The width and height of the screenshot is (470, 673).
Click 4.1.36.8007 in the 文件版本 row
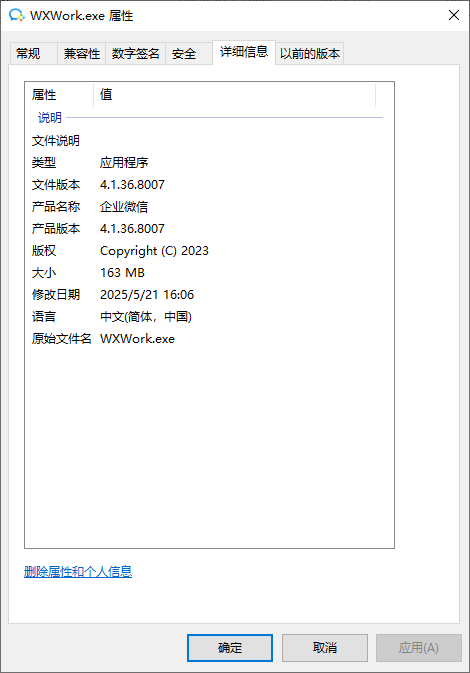pos(132,185)
